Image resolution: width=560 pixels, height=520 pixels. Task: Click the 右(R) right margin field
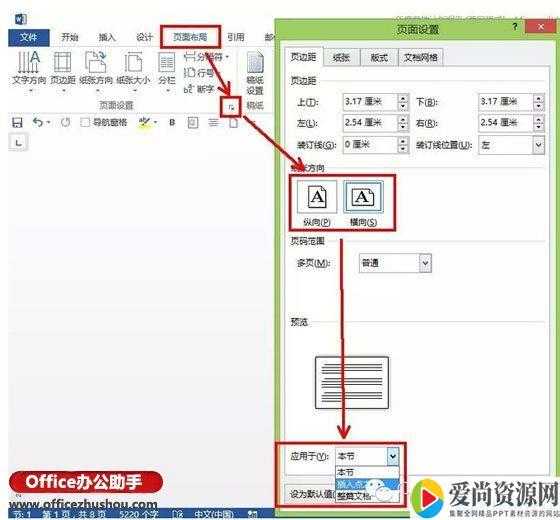pyautogui.click(x=506, y=123)
